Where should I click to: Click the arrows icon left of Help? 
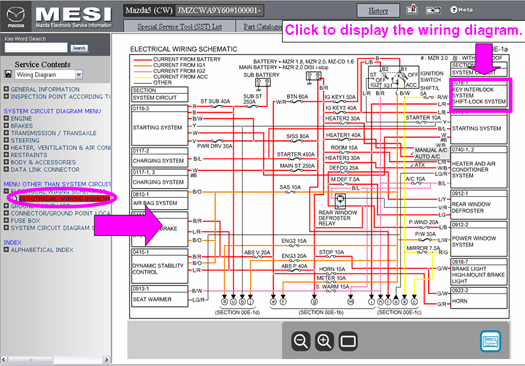[433, 11]
